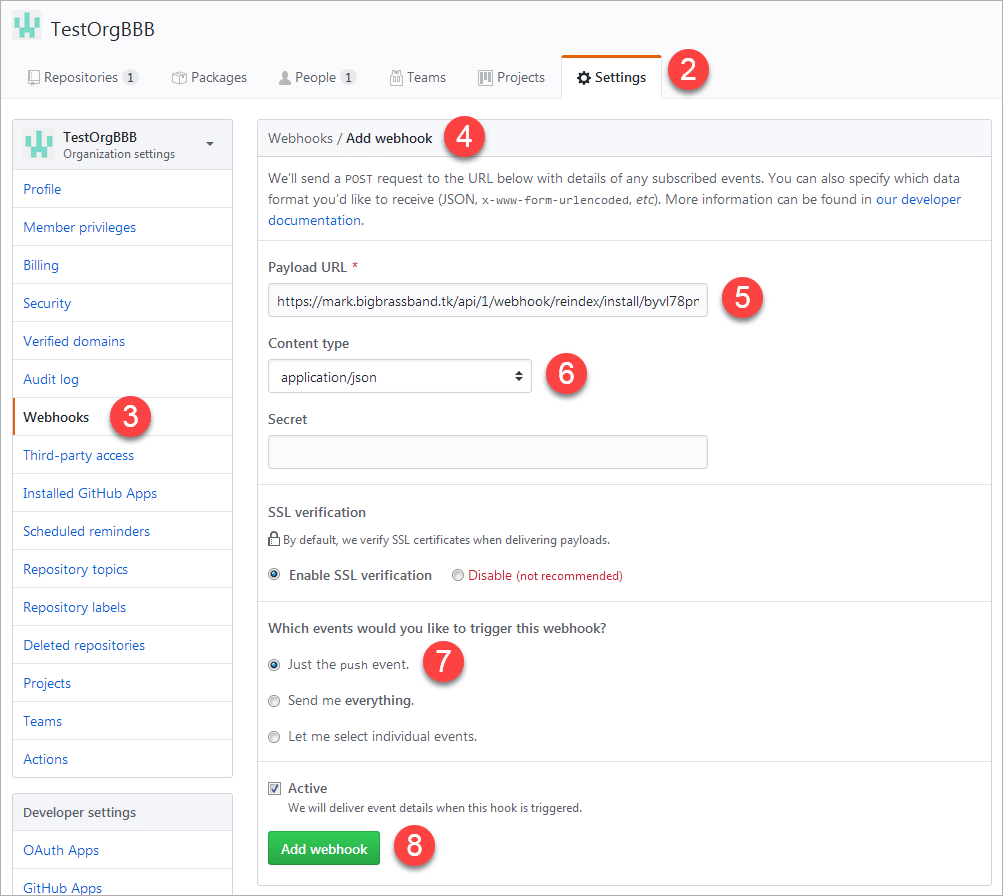
Task: Open Audit log in the sidebar
Action: 51,379
